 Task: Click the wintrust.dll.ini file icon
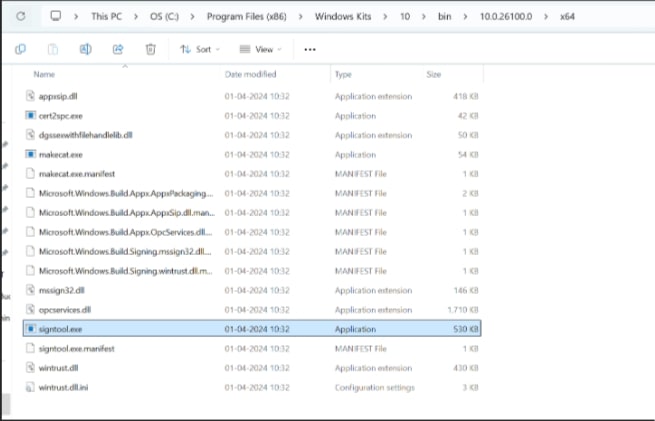click(30, 387)
